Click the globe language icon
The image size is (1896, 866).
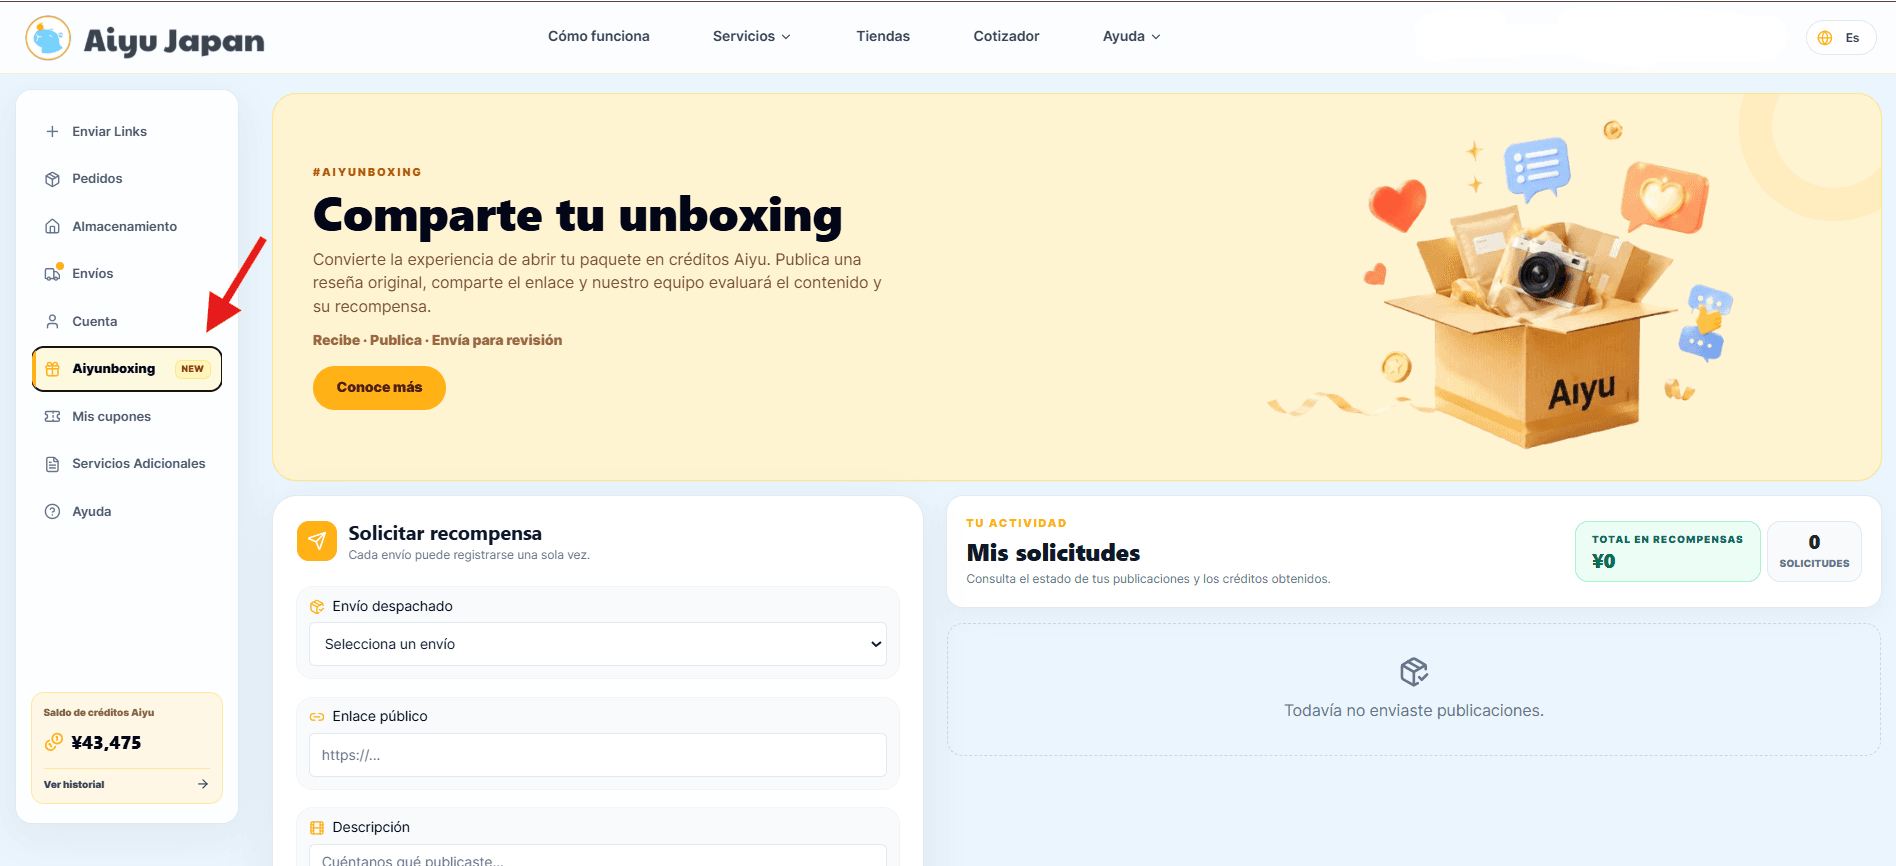[x=1825, y=38]
